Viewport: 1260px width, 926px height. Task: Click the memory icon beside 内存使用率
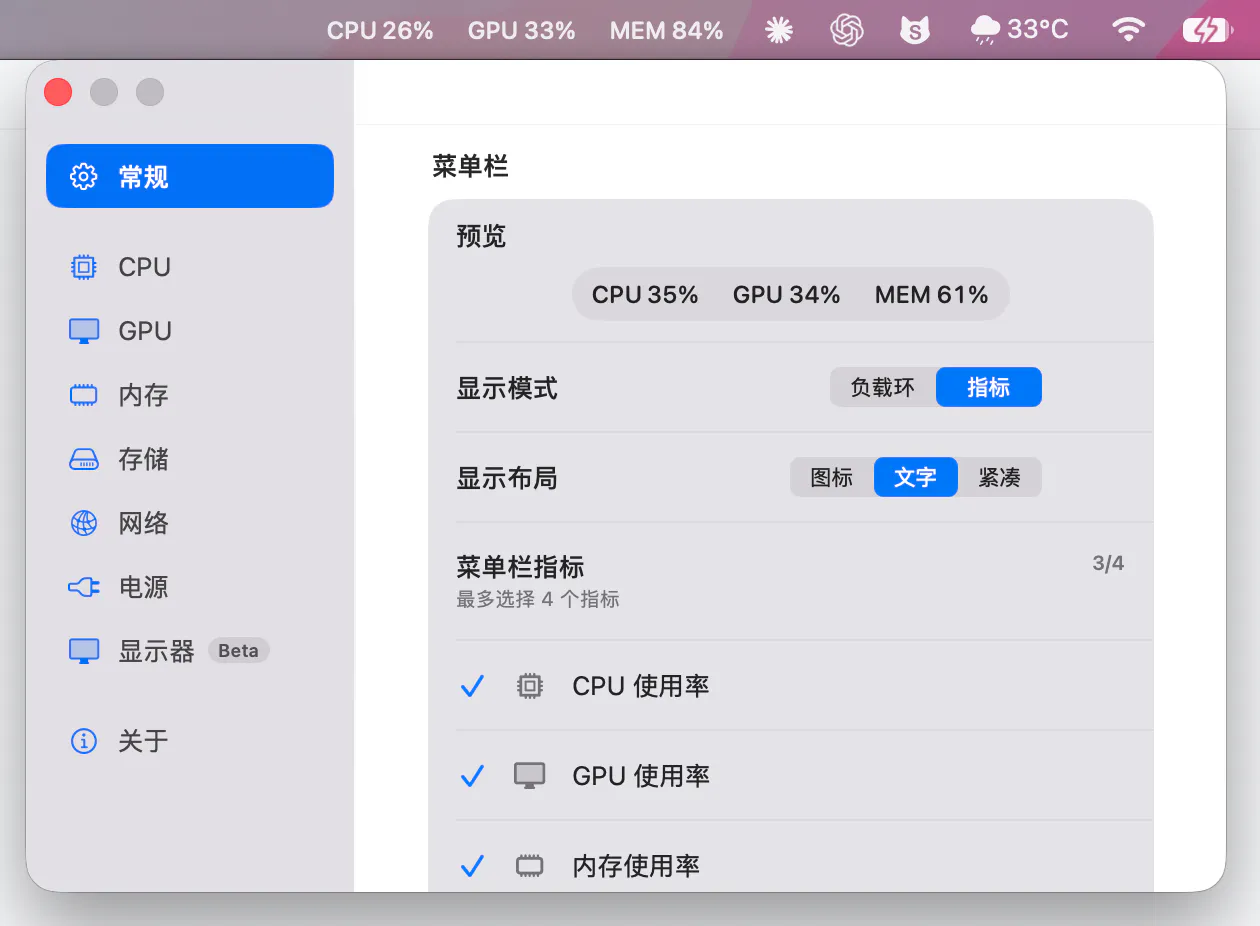point(530,866)
